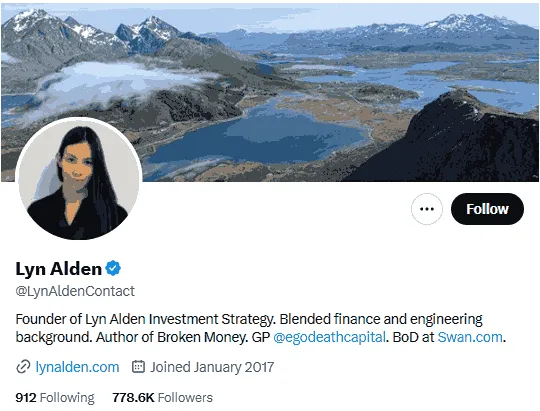Click 'Blended finance and engineering' bio text
Screen dimensions: 540x411
pyautogui.click(x=381, y=319)
